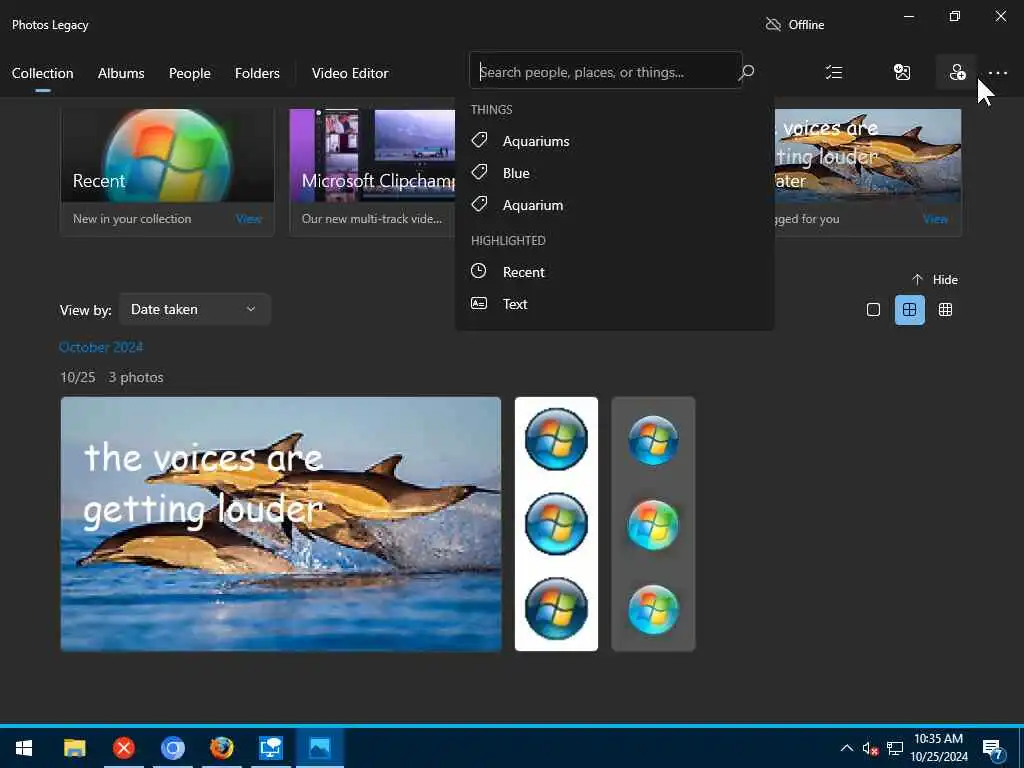Switch to single large view layout
This screenshot has height=768, width=1024.
(873, 310)
